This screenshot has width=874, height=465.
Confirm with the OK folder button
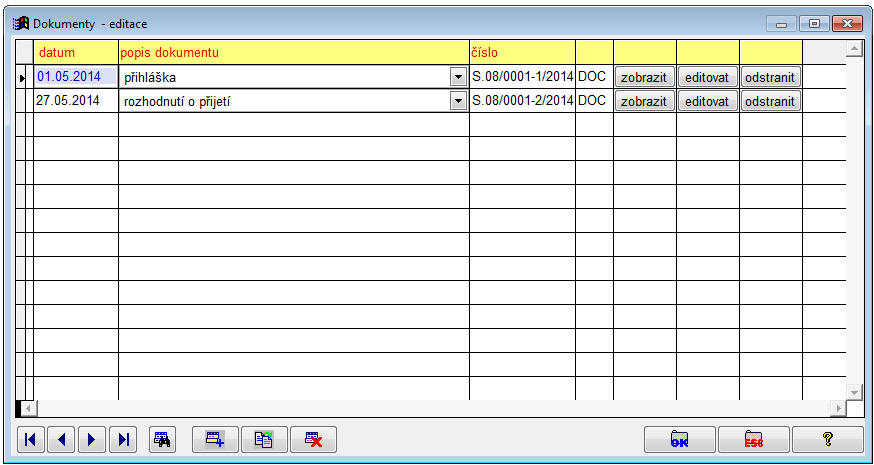679,440
